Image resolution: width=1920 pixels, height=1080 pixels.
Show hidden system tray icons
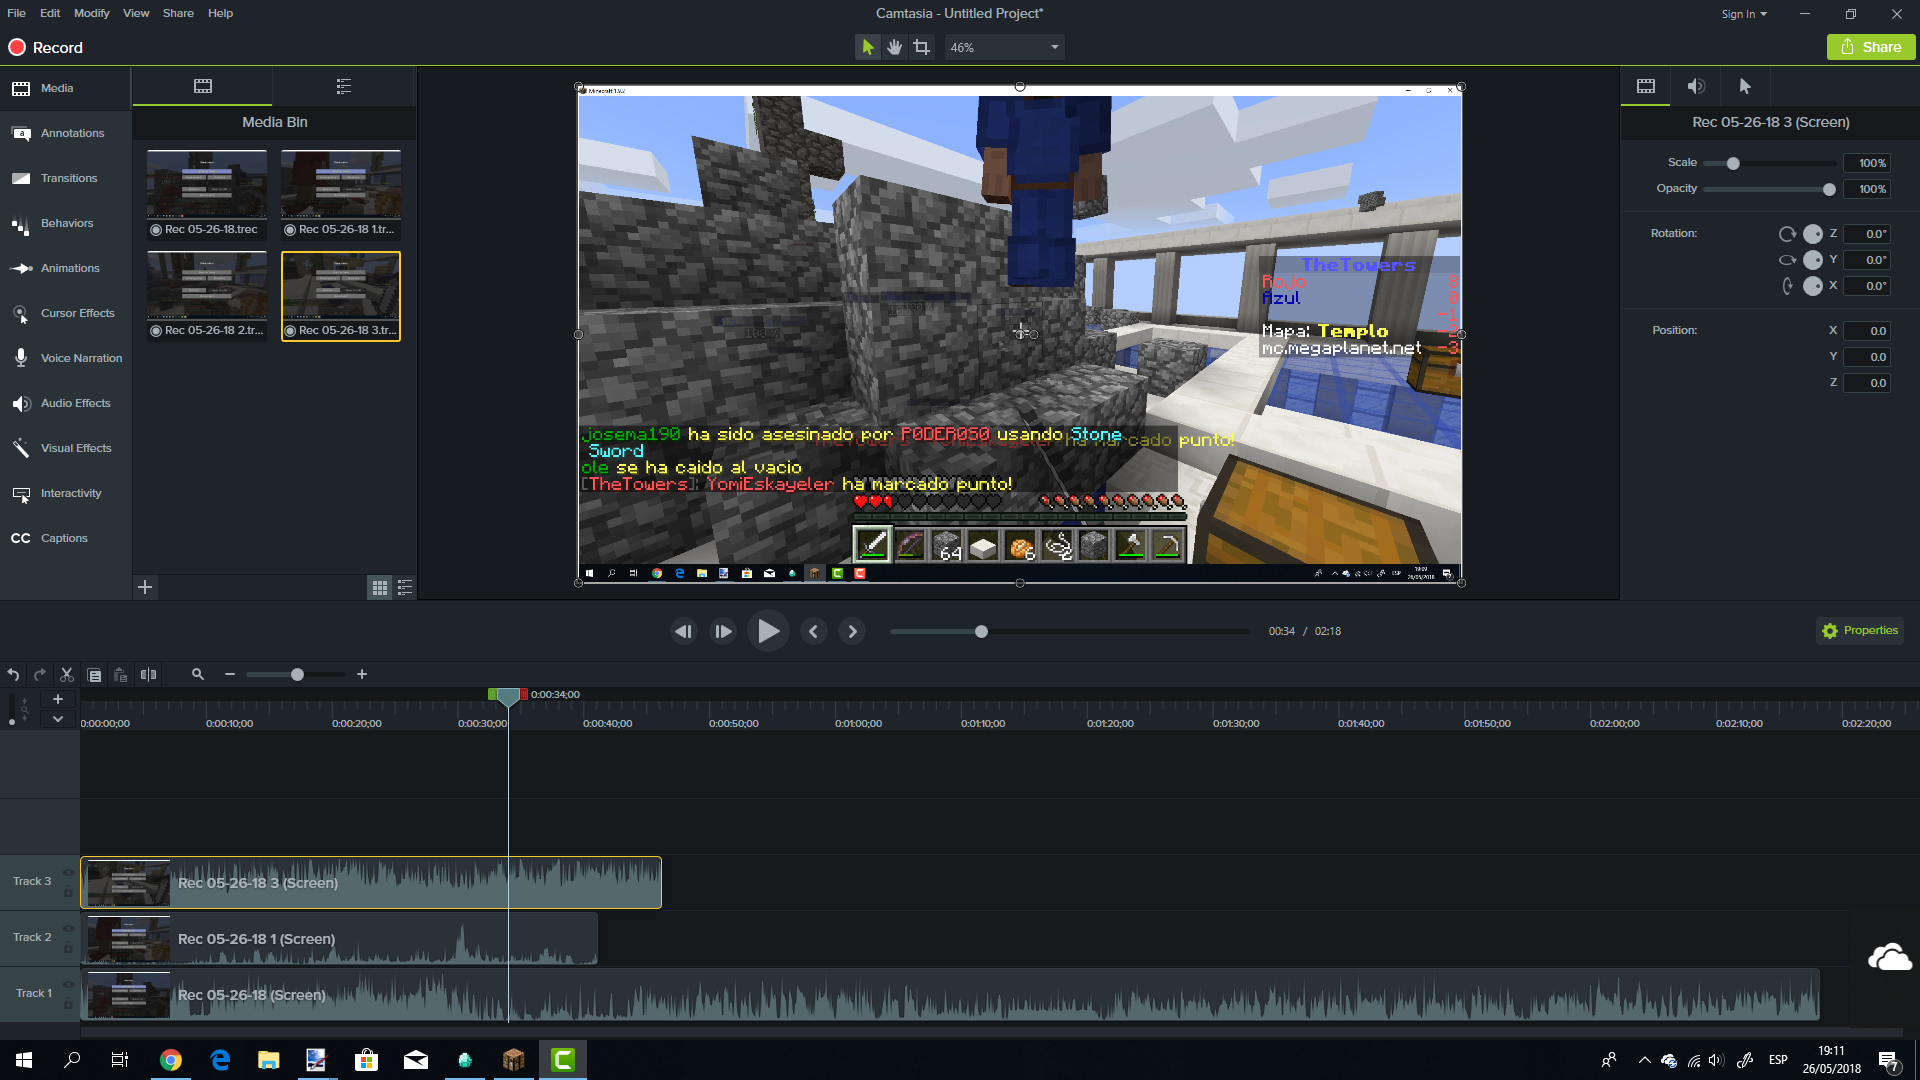click(x=1644, y=1060)
